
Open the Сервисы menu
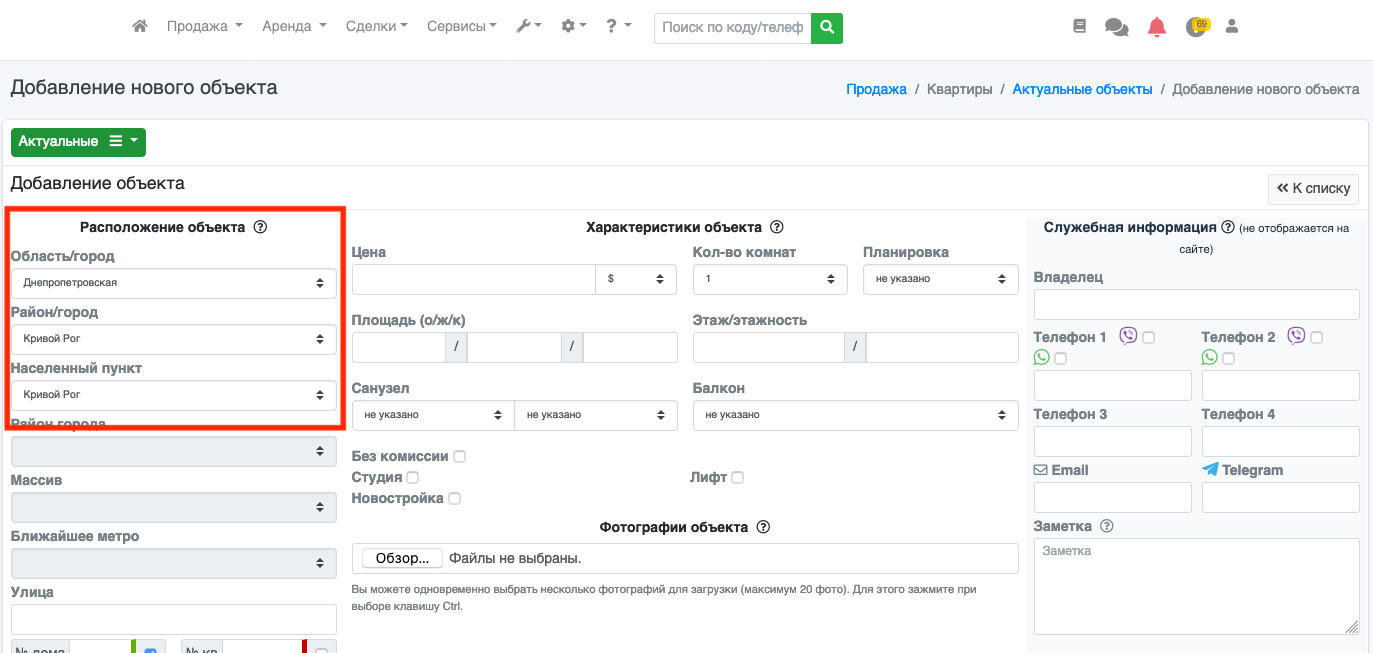click(461, 27)
